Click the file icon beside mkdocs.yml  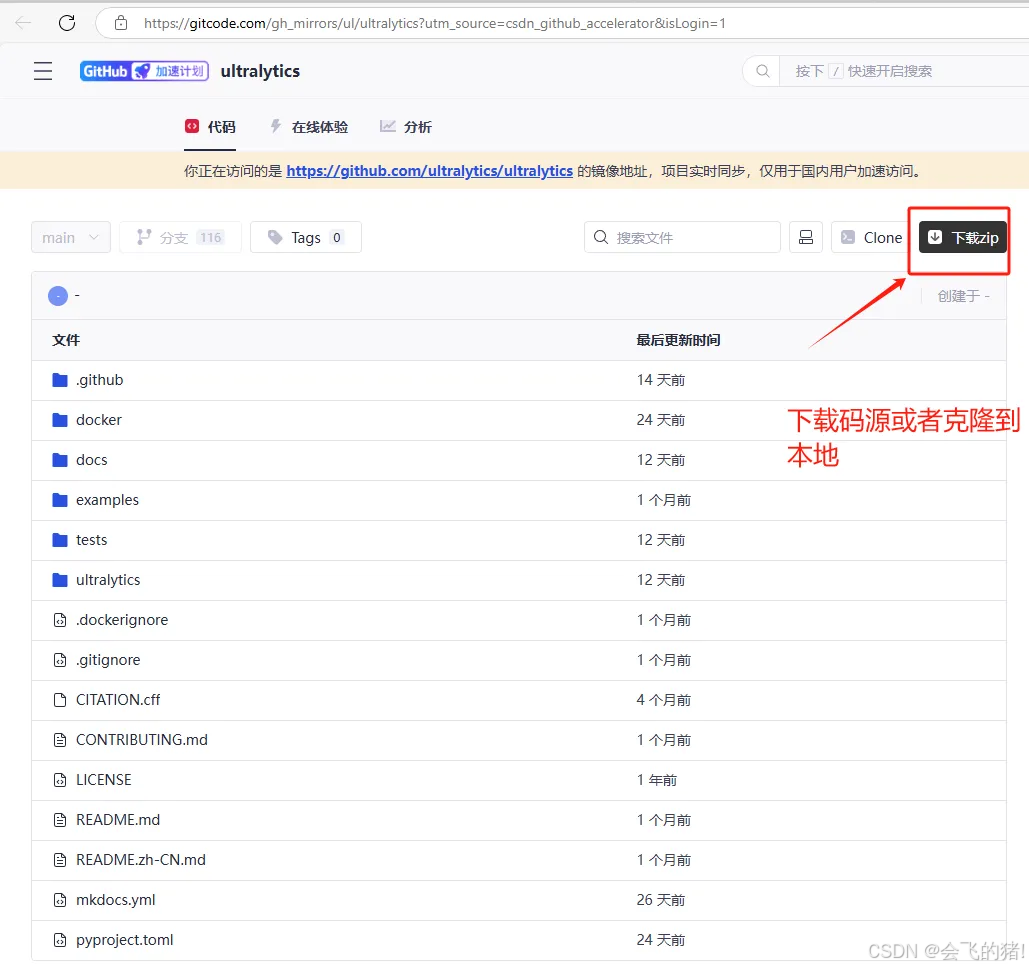(60, 900)
